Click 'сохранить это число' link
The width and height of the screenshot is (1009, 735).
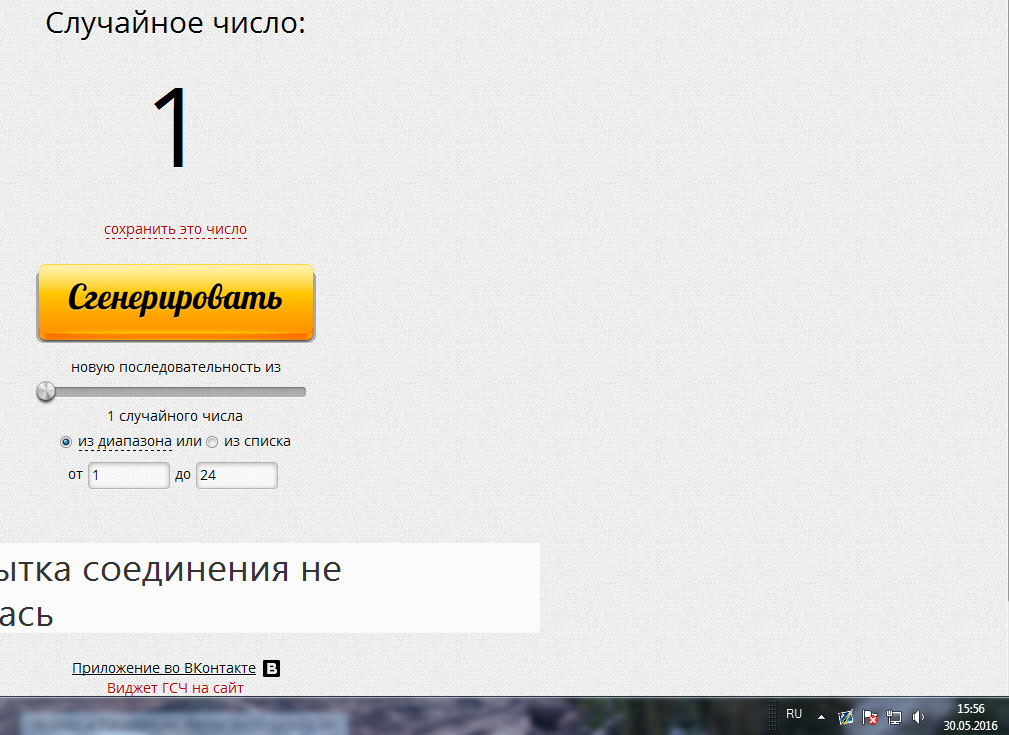point(175,230)
